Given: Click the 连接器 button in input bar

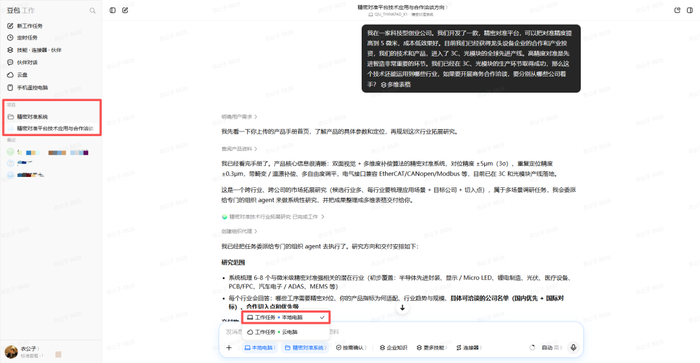Looking at the screenshot, I should pyautogui.click(x=468, y=347).
